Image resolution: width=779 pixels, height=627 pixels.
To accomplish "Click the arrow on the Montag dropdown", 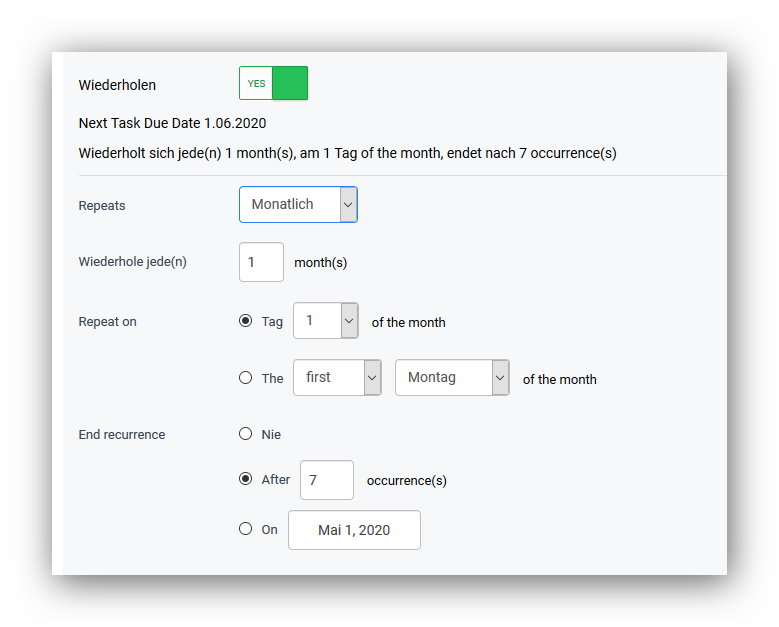I will (x=500, y=378).
